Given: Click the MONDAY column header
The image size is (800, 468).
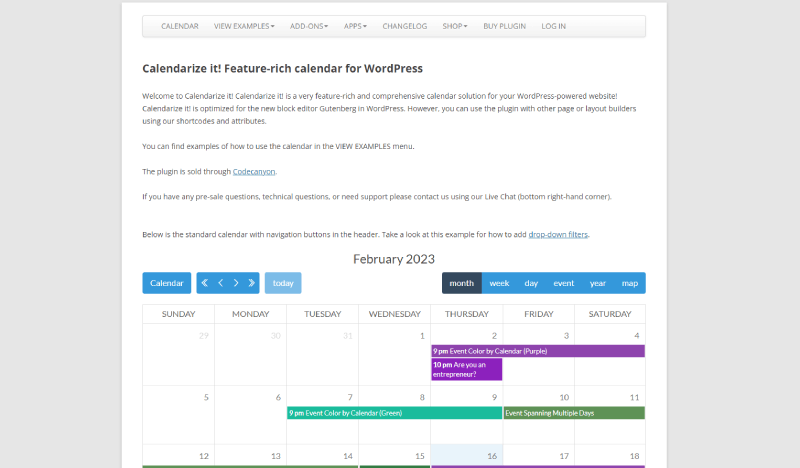Looking at the screenshot, I should [251, 314].
